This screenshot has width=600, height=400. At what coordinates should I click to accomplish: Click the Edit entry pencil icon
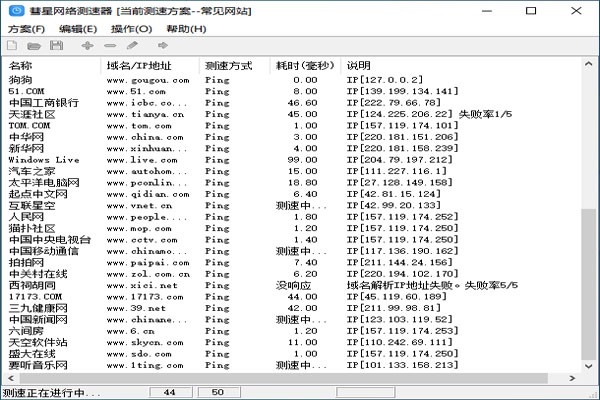coord(132,46)
